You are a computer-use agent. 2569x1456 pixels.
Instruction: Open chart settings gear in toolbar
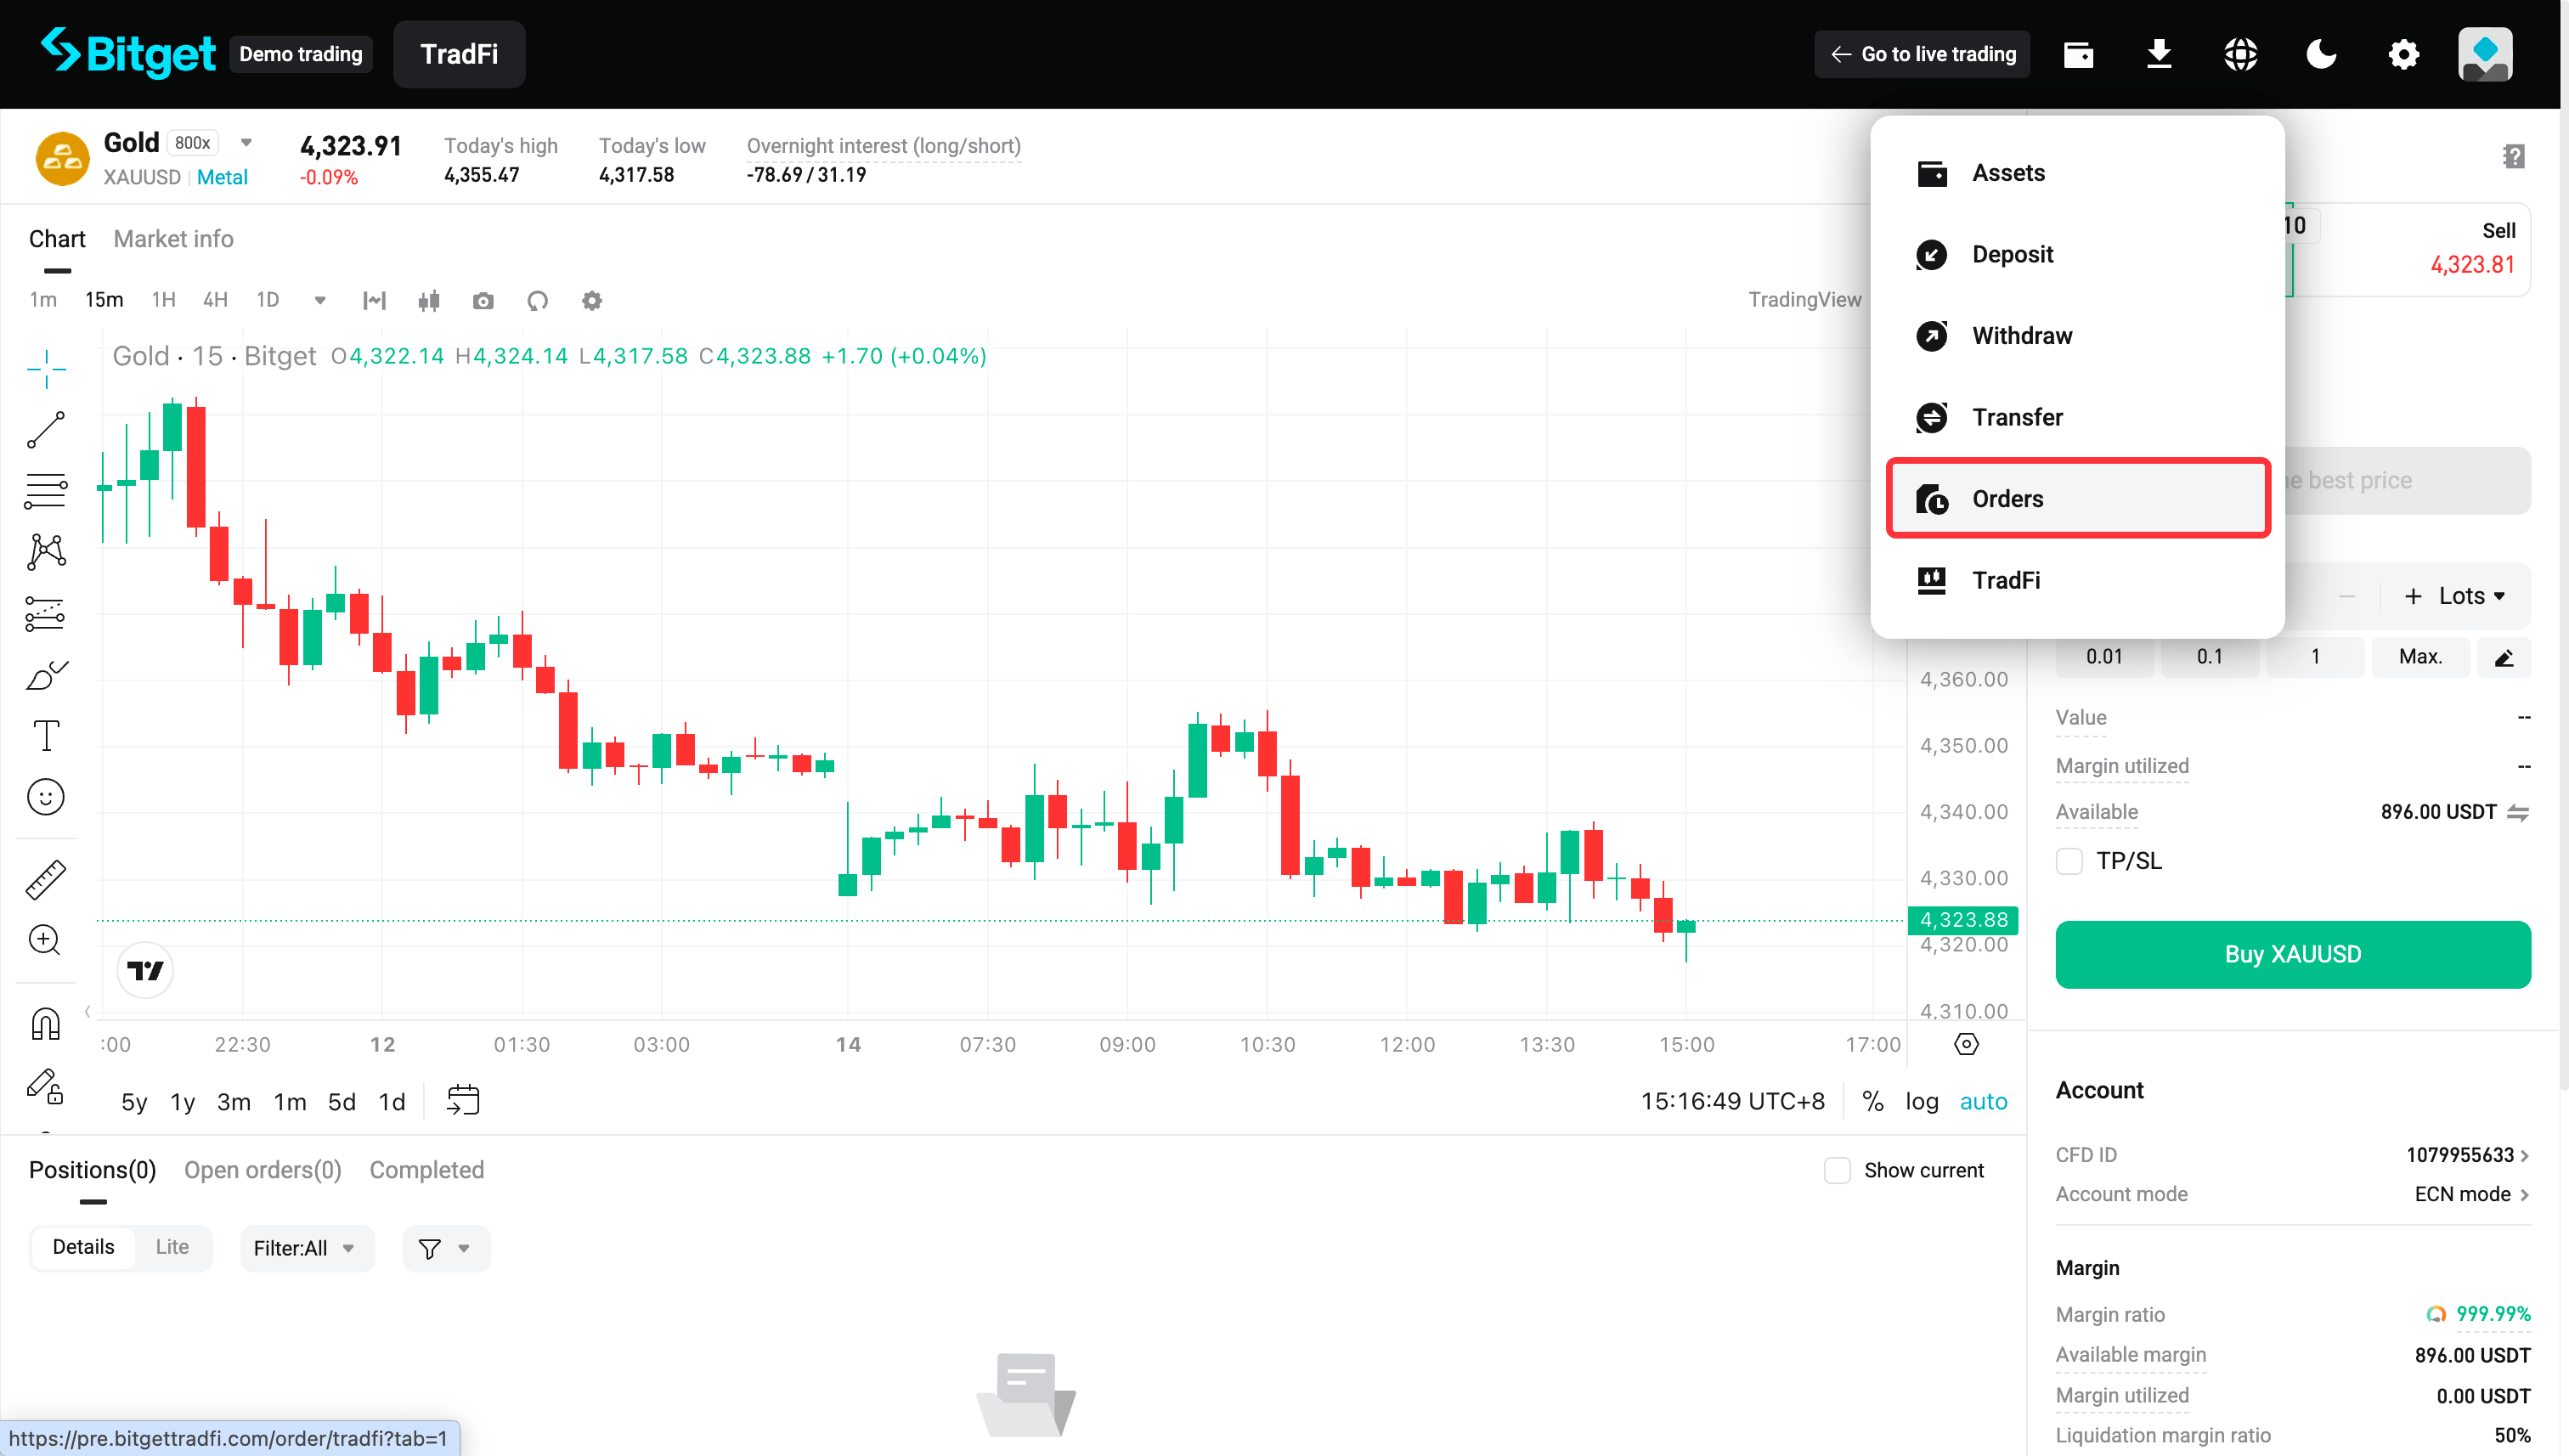tap(592, 301)
